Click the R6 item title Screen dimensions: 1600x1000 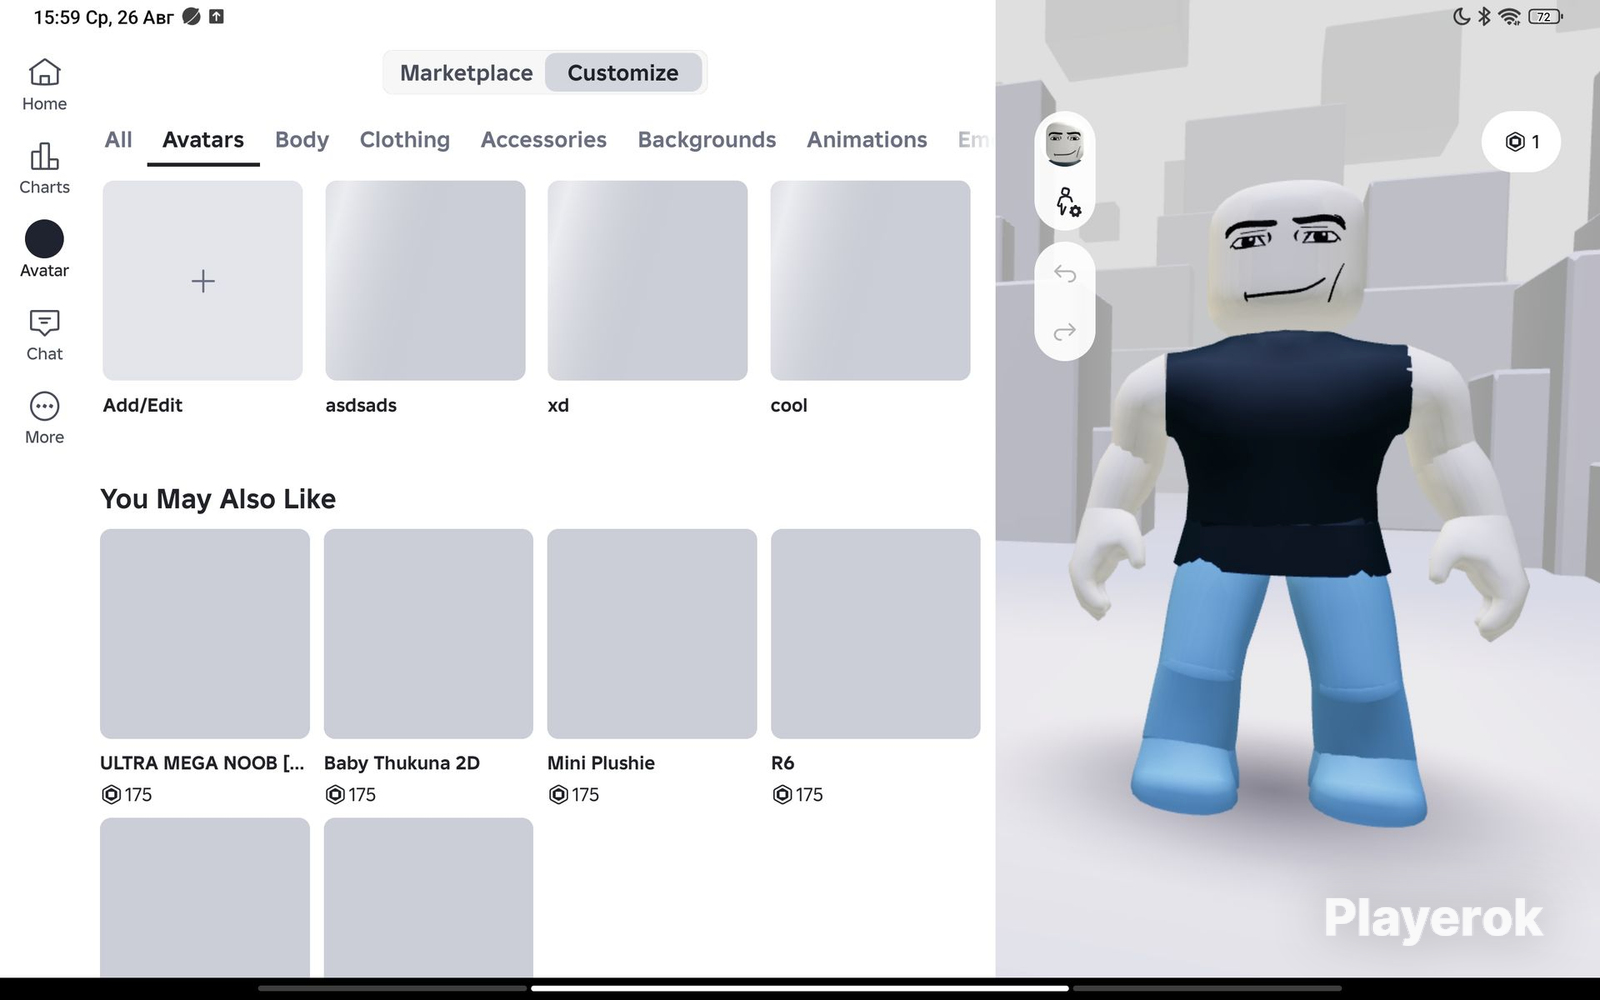(783, 763)
